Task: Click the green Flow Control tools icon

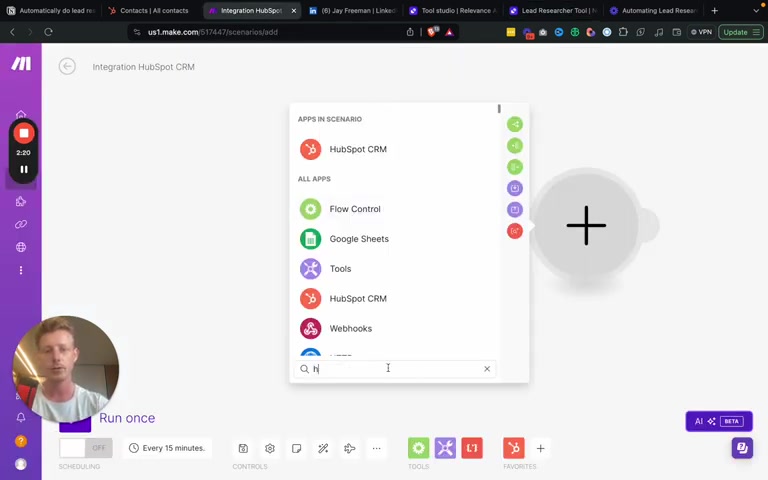Action: 418,448
